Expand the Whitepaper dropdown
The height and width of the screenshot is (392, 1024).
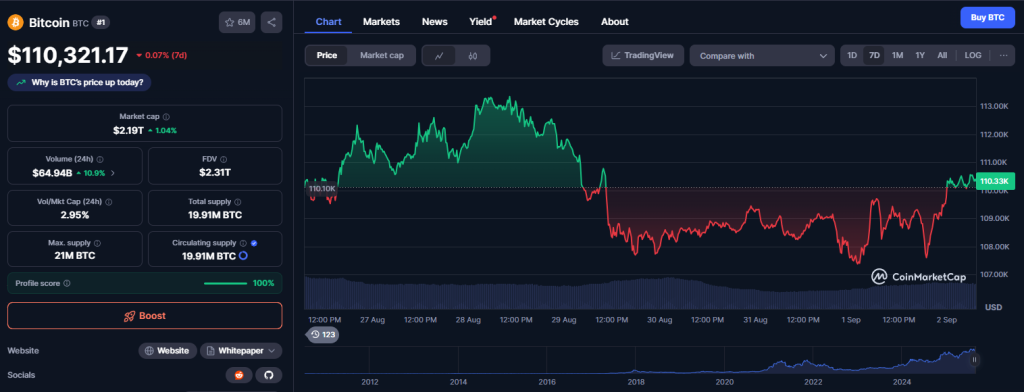click(x=241, y=351)
